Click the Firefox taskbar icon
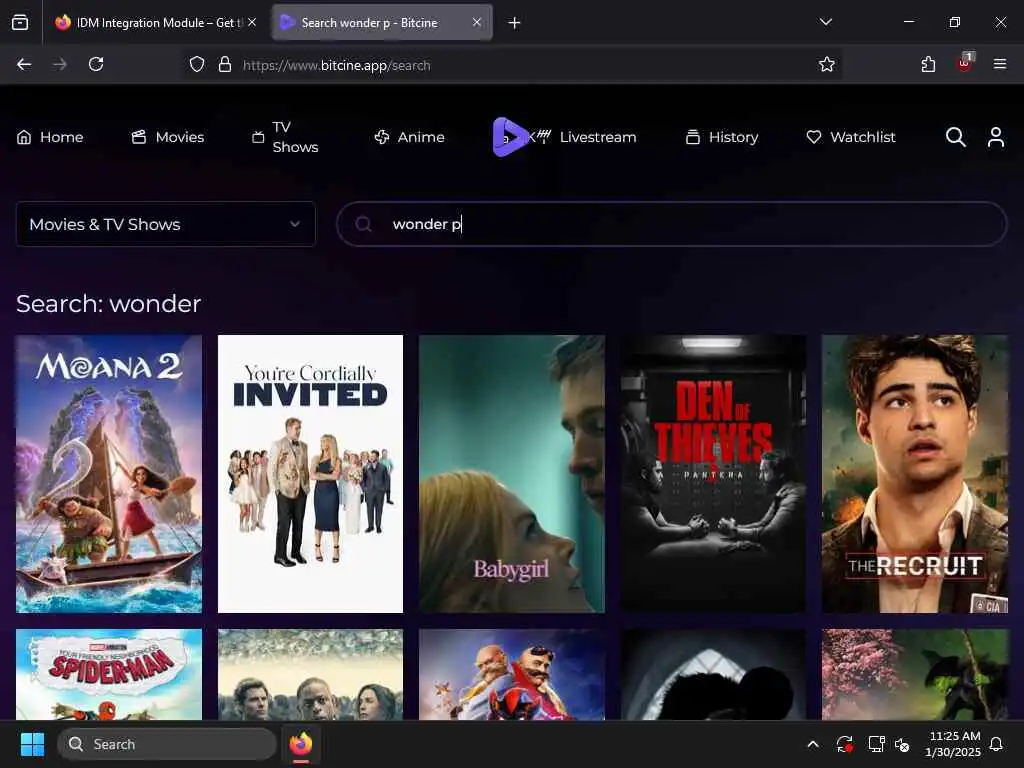This screenshot has width=1024, height=768. [x=301, y=744]
